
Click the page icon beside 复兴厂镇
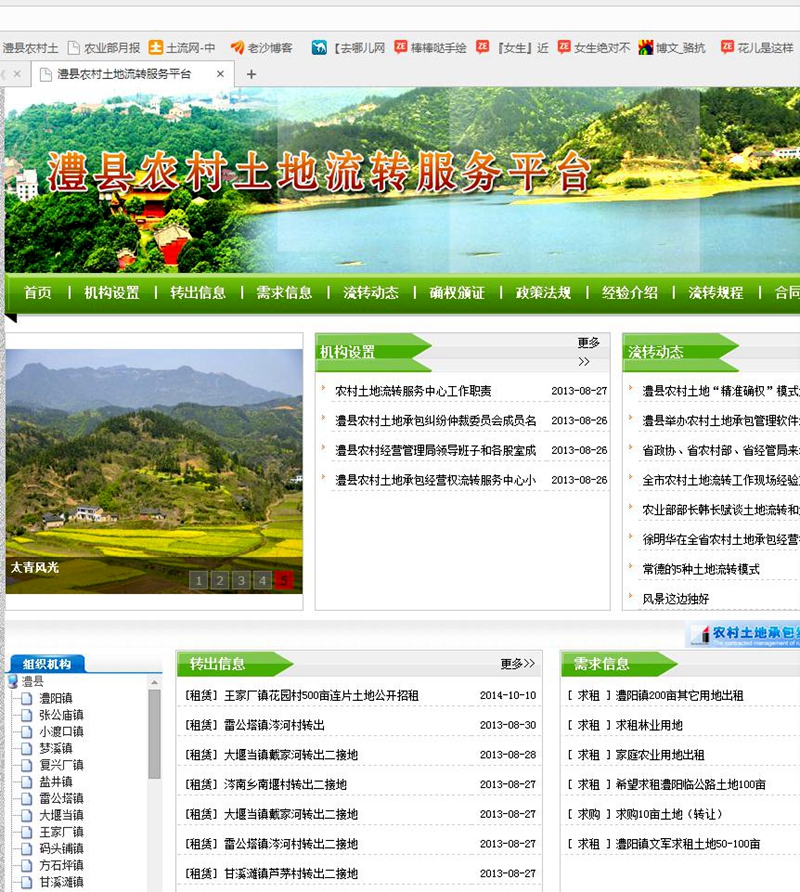point(26,765)
